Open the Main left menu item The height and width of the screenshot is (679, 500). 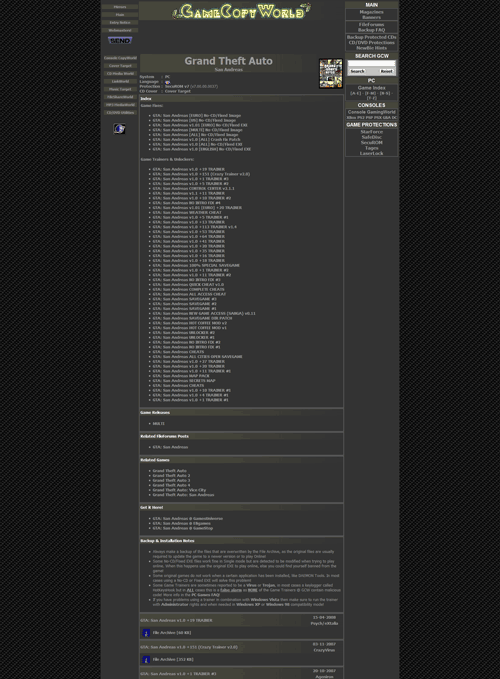(x=120, y=15)
